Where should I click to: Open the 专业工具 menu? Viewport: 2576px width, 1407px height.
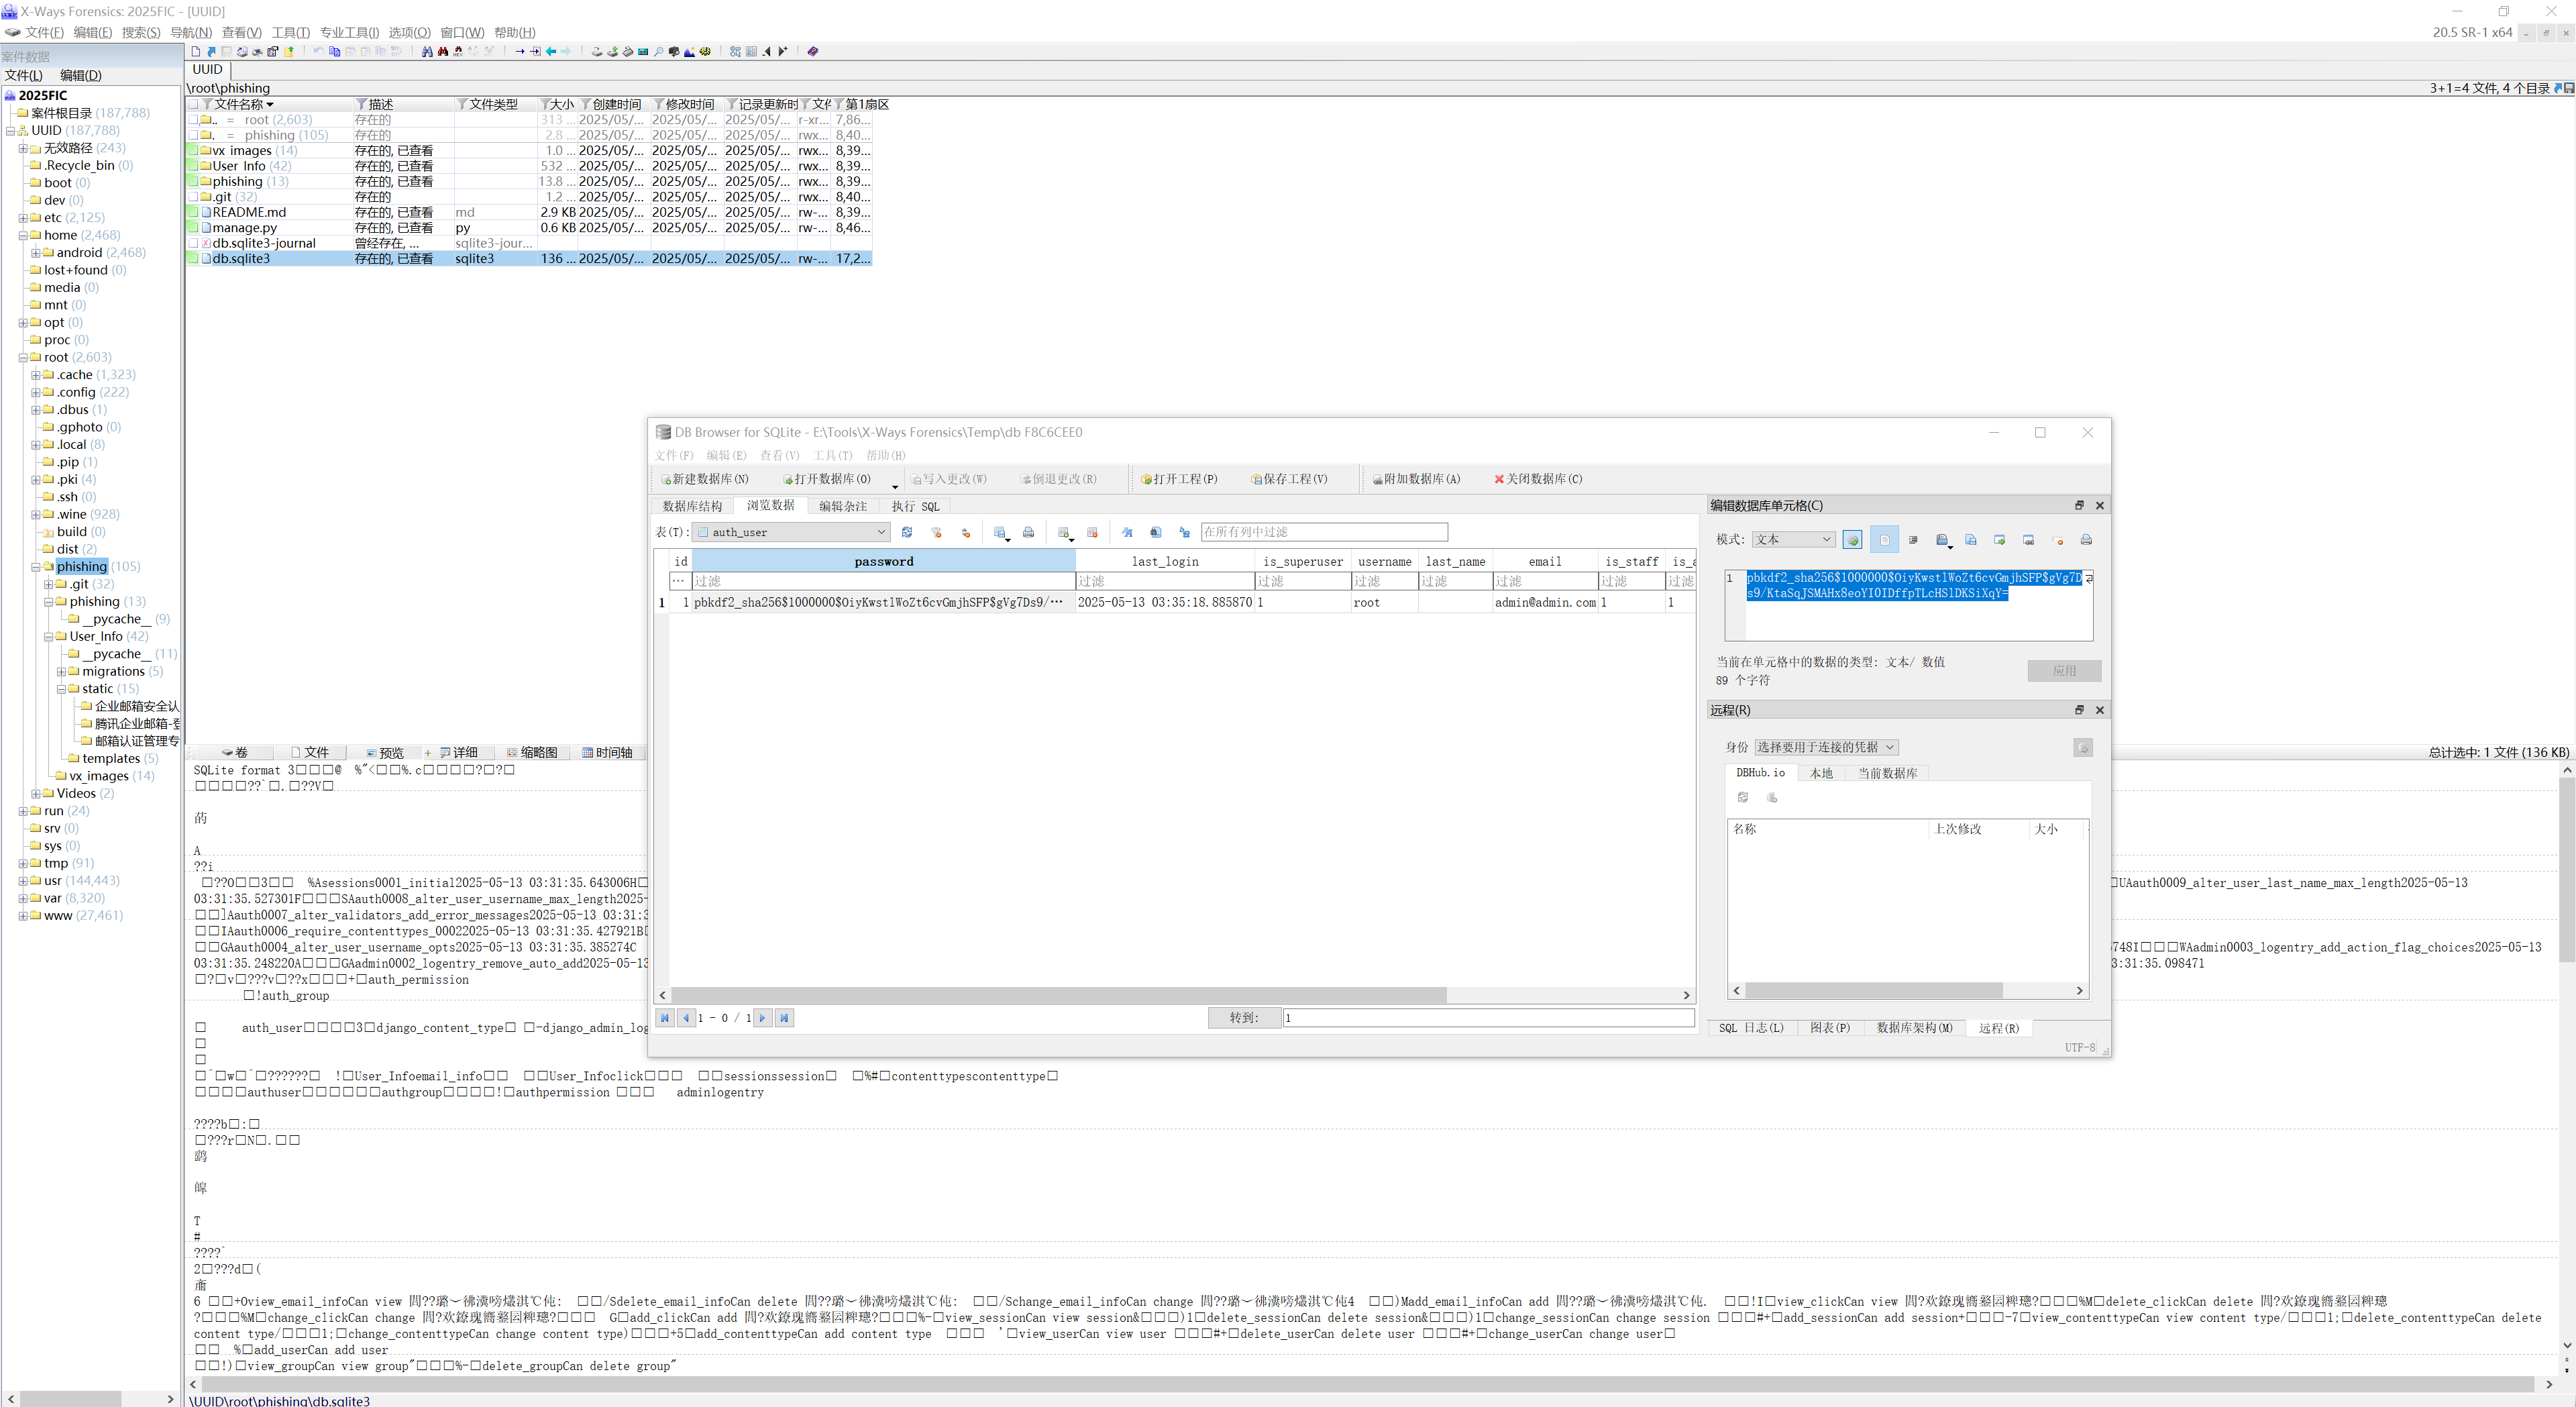click(349, 32)
